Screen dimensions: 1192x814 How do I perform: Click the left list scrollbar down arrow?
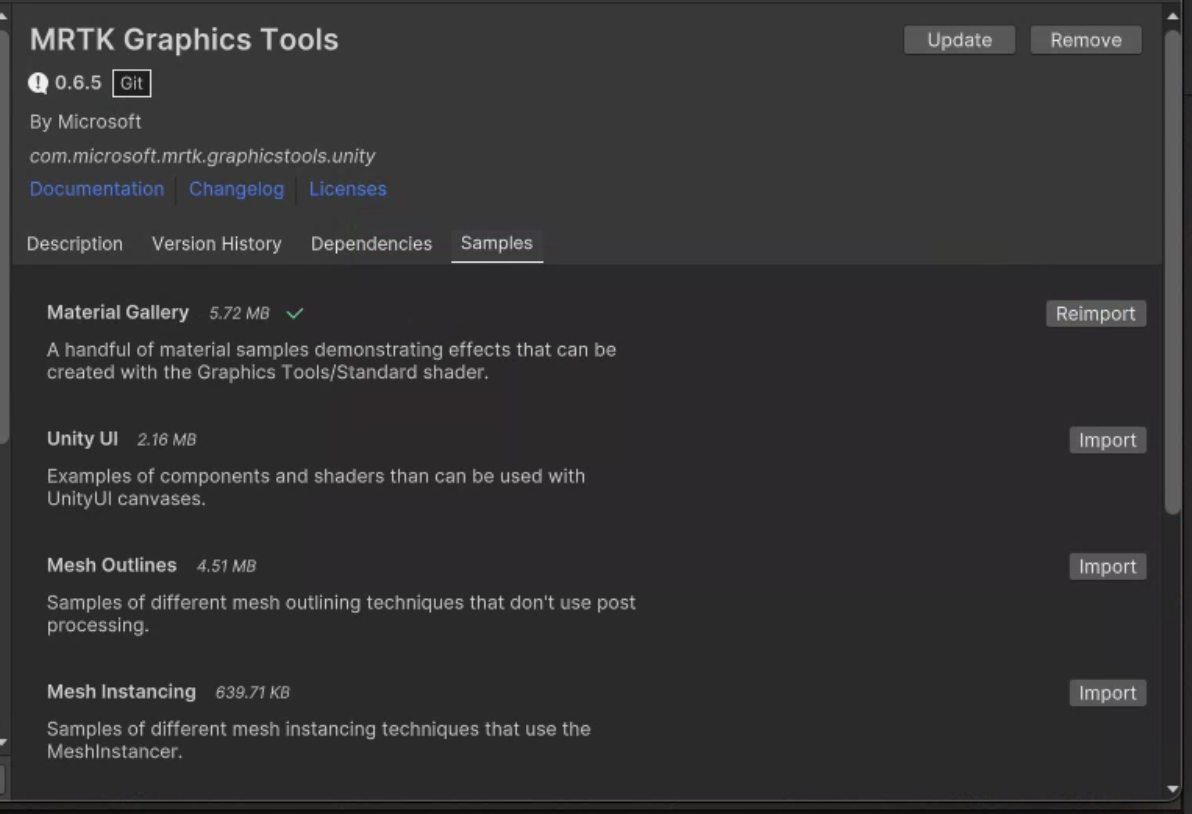point(4,742)
